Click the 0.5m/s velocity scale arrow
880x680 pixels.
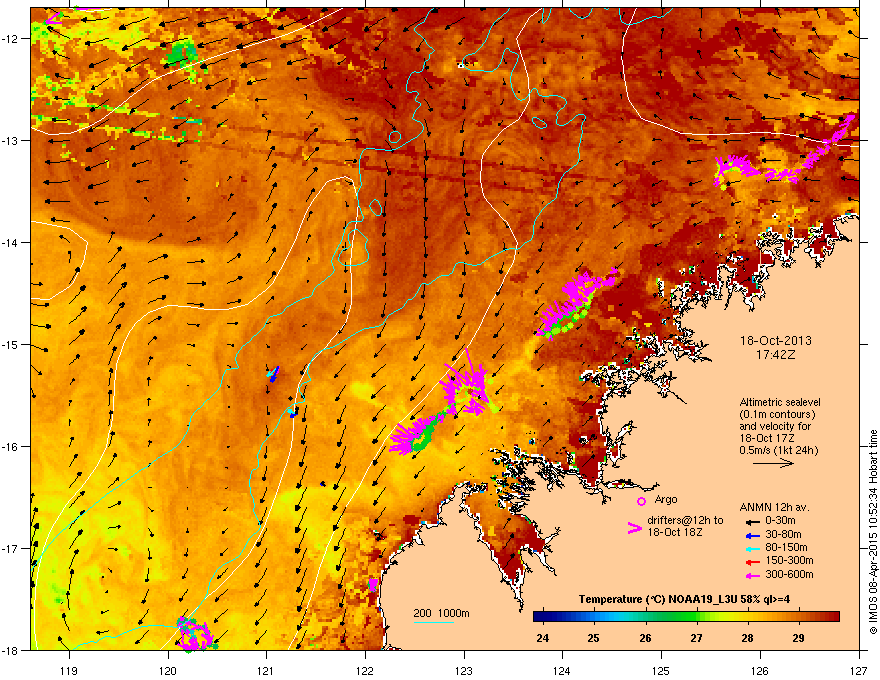point(773,463)
